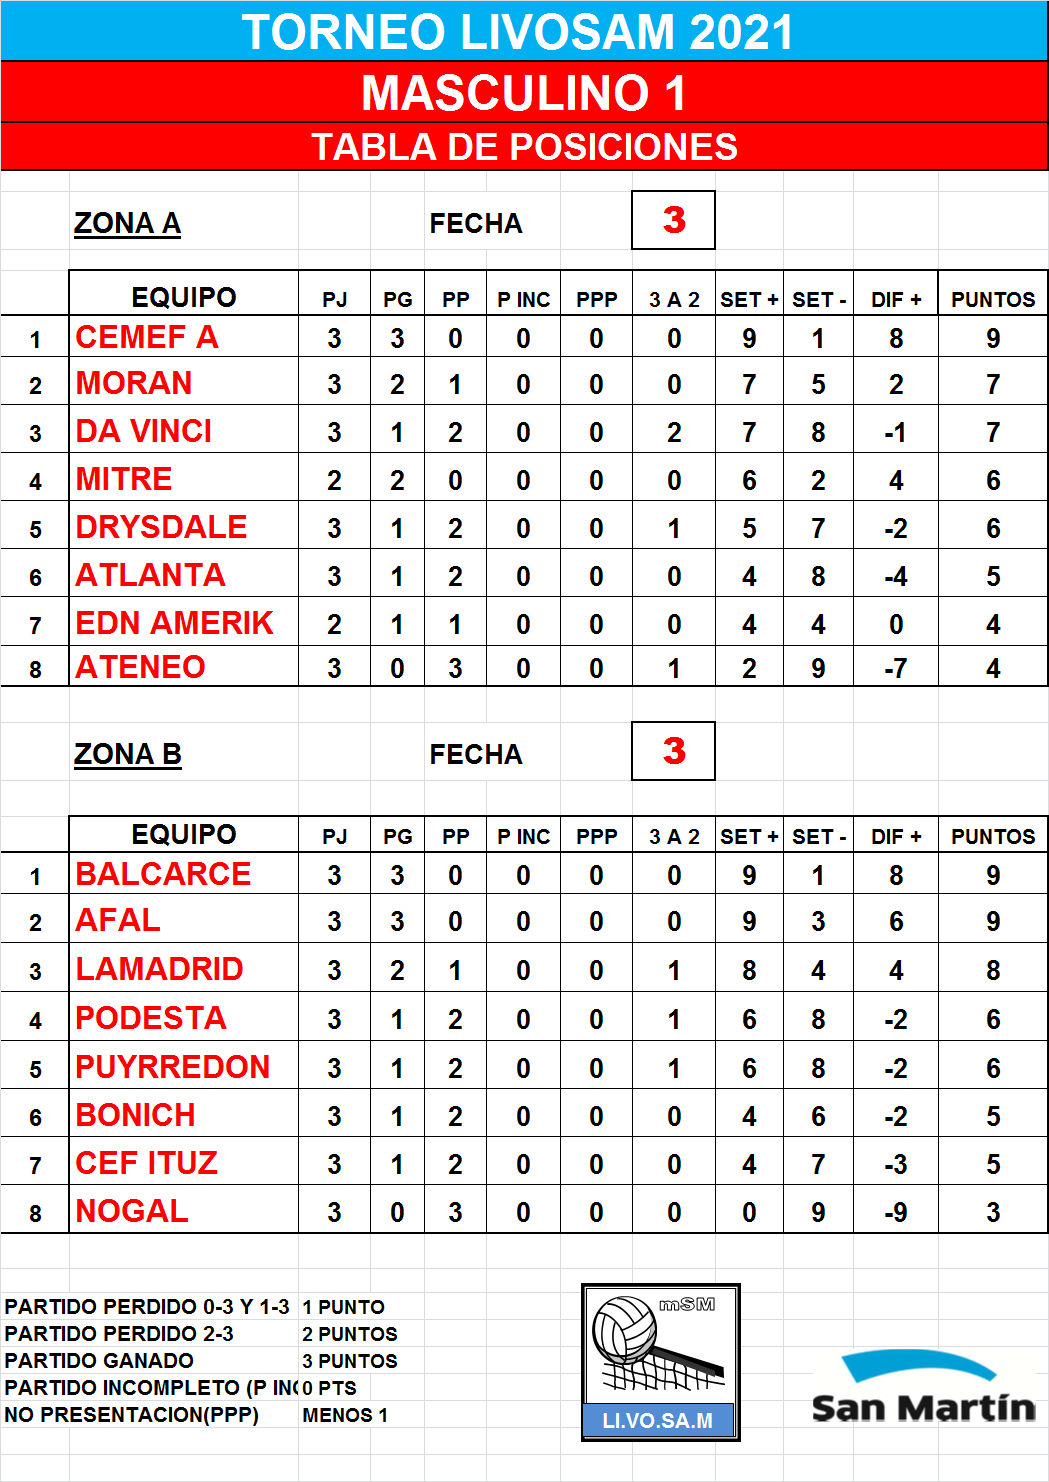The image size is (1049, 1482).
Task: Select the PUNTOS column header in Zona A
Action: click(993, 299)
